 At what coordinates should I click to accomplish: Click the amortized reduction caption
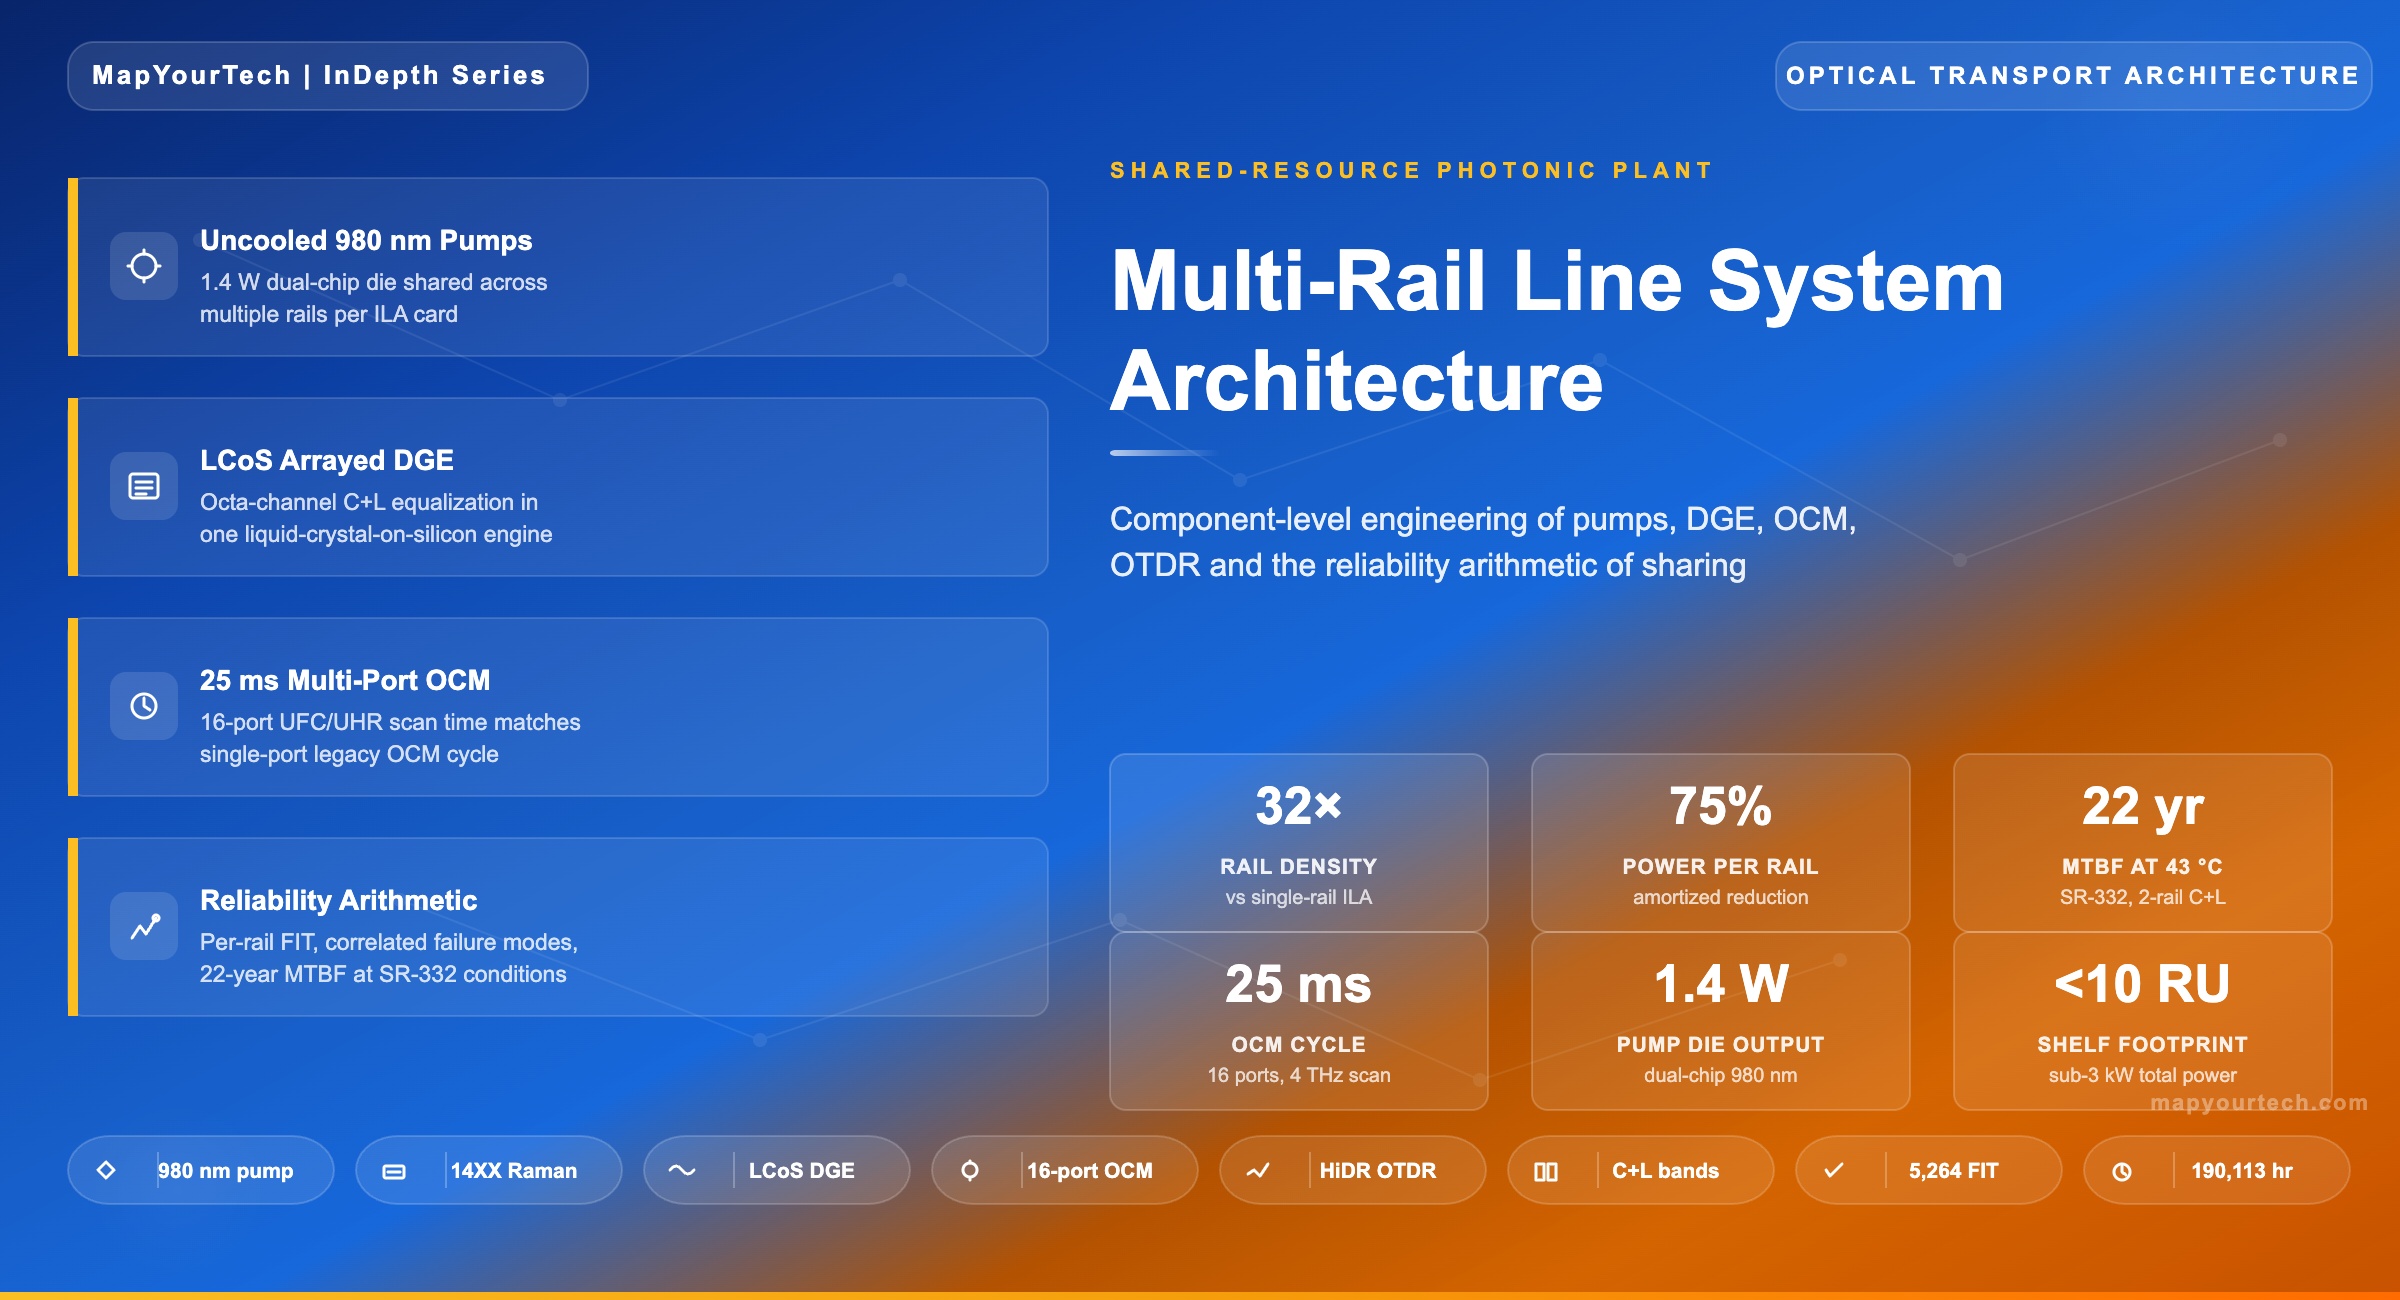tap(1721, 897)
